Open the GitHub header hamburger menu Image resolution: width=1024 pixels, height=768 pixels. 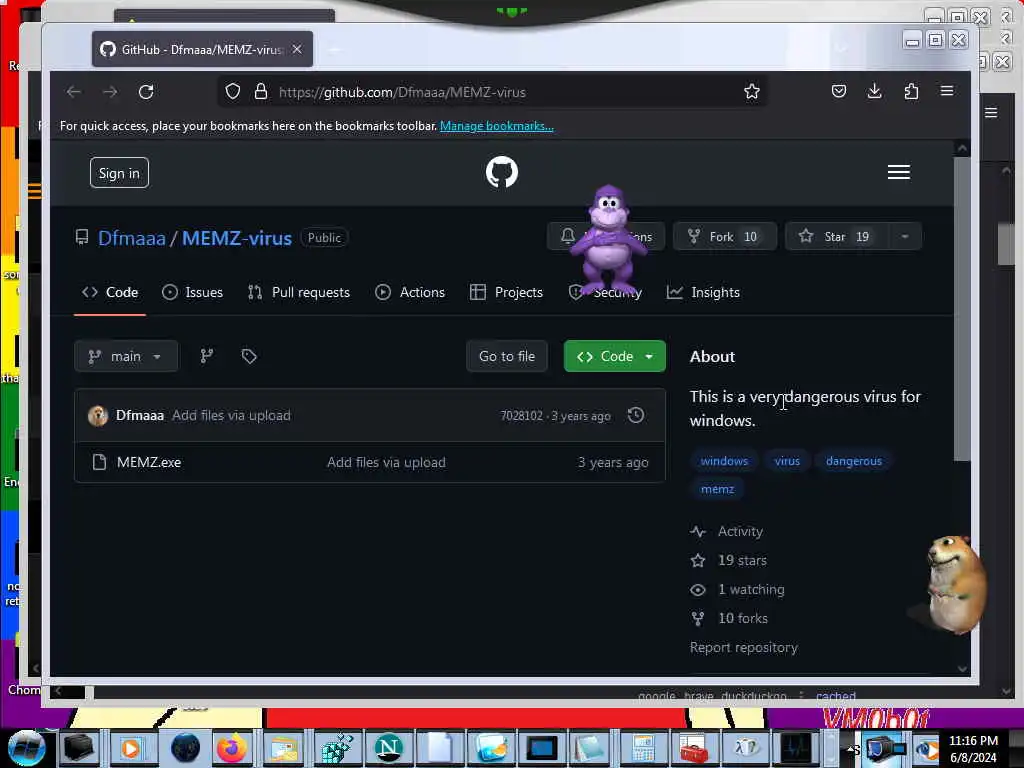(899, 172)
